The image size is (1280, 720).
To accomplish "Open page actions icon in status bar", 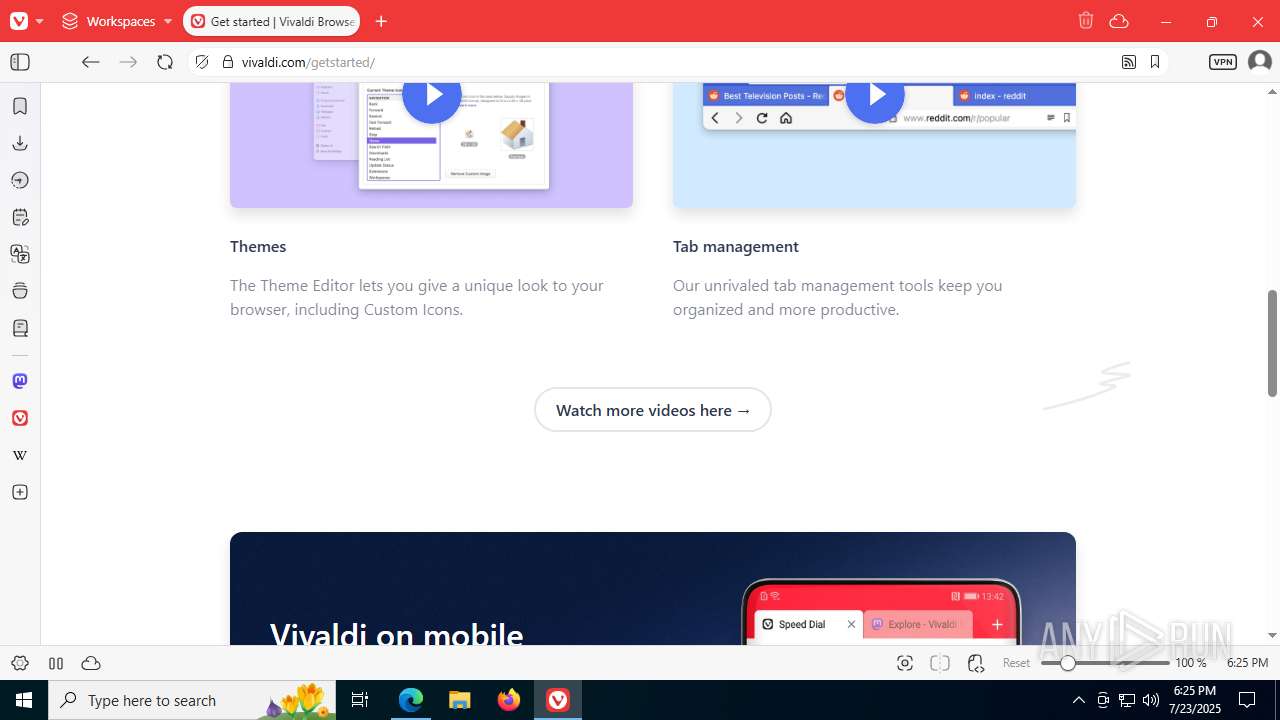I will 976,663.
